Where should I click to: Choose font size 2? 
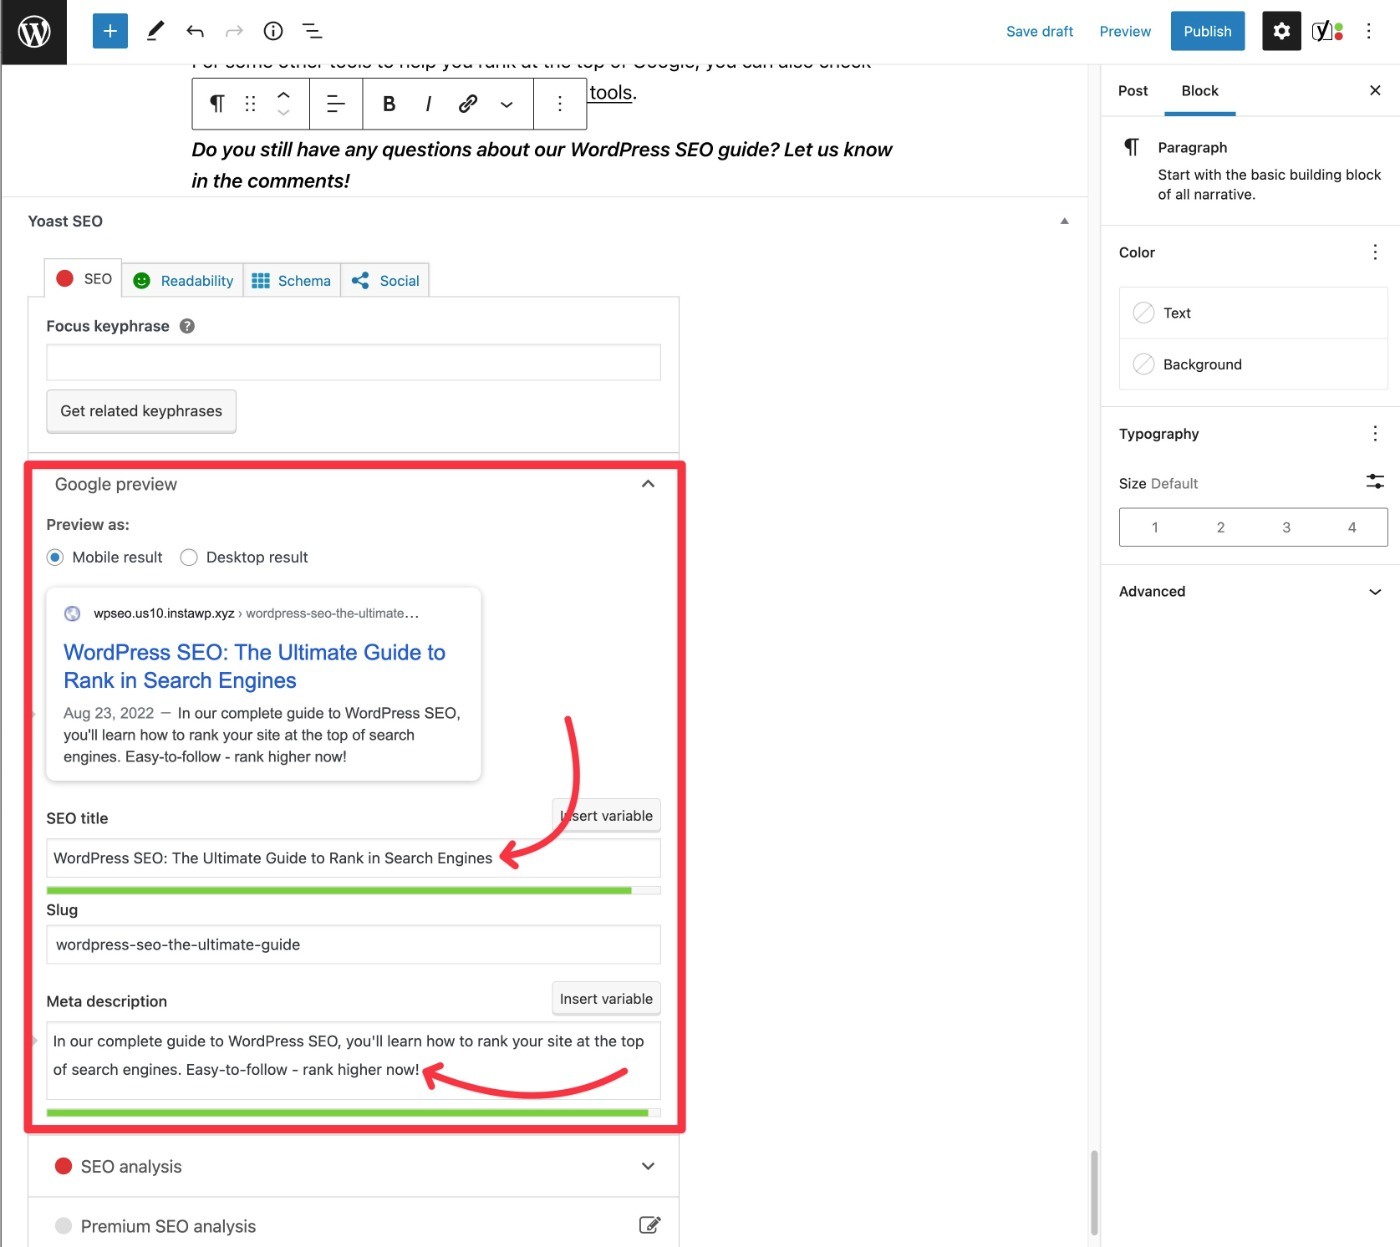[x=1220, y=527]
